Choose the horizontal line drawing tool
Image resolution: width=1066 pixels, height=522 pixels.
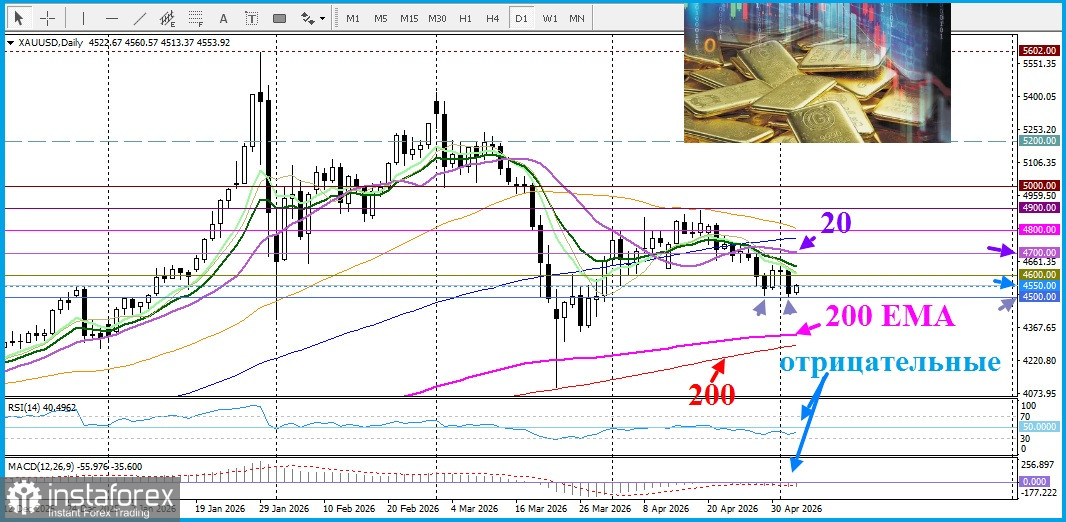coord(112,18)
